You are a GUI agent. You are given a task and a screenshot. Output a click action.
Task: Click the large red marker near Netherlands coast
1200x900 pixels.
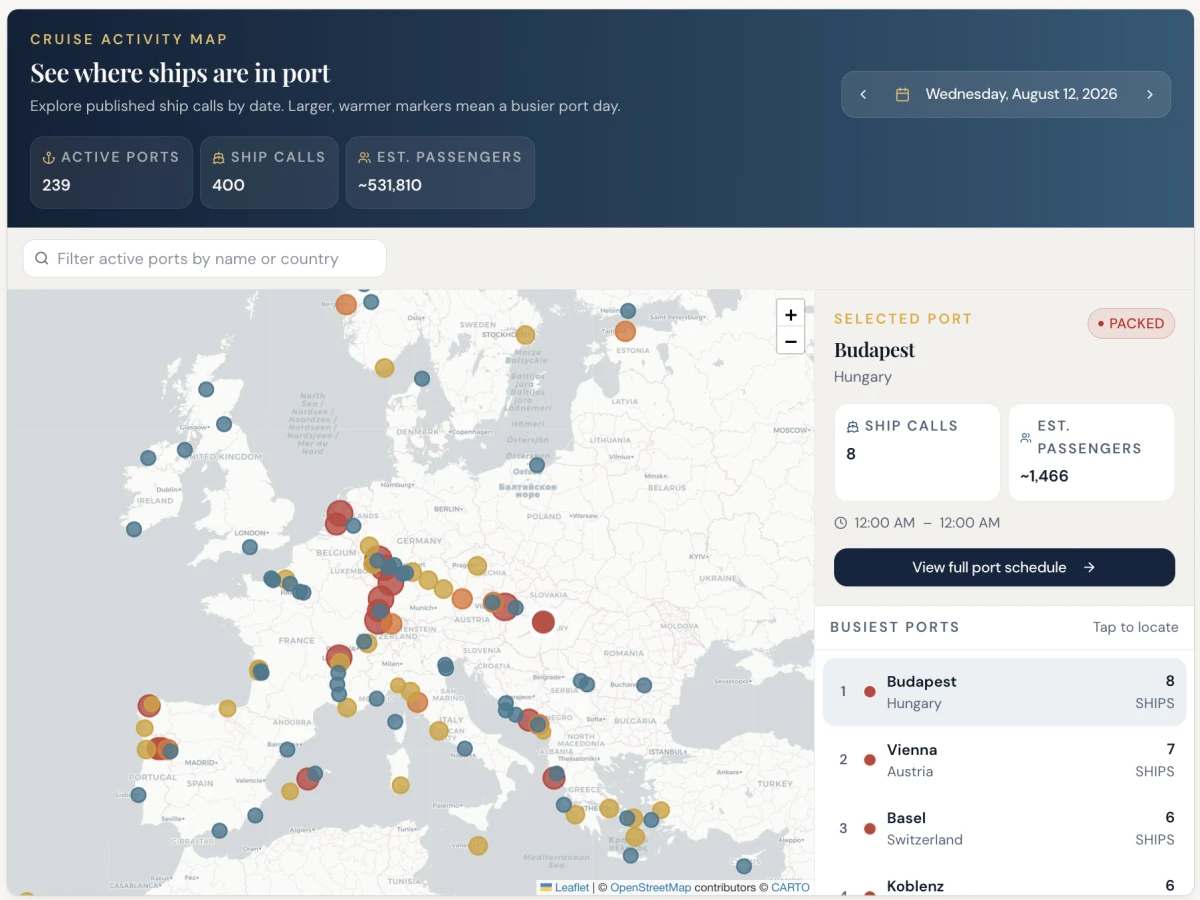(x=339, y=515)
